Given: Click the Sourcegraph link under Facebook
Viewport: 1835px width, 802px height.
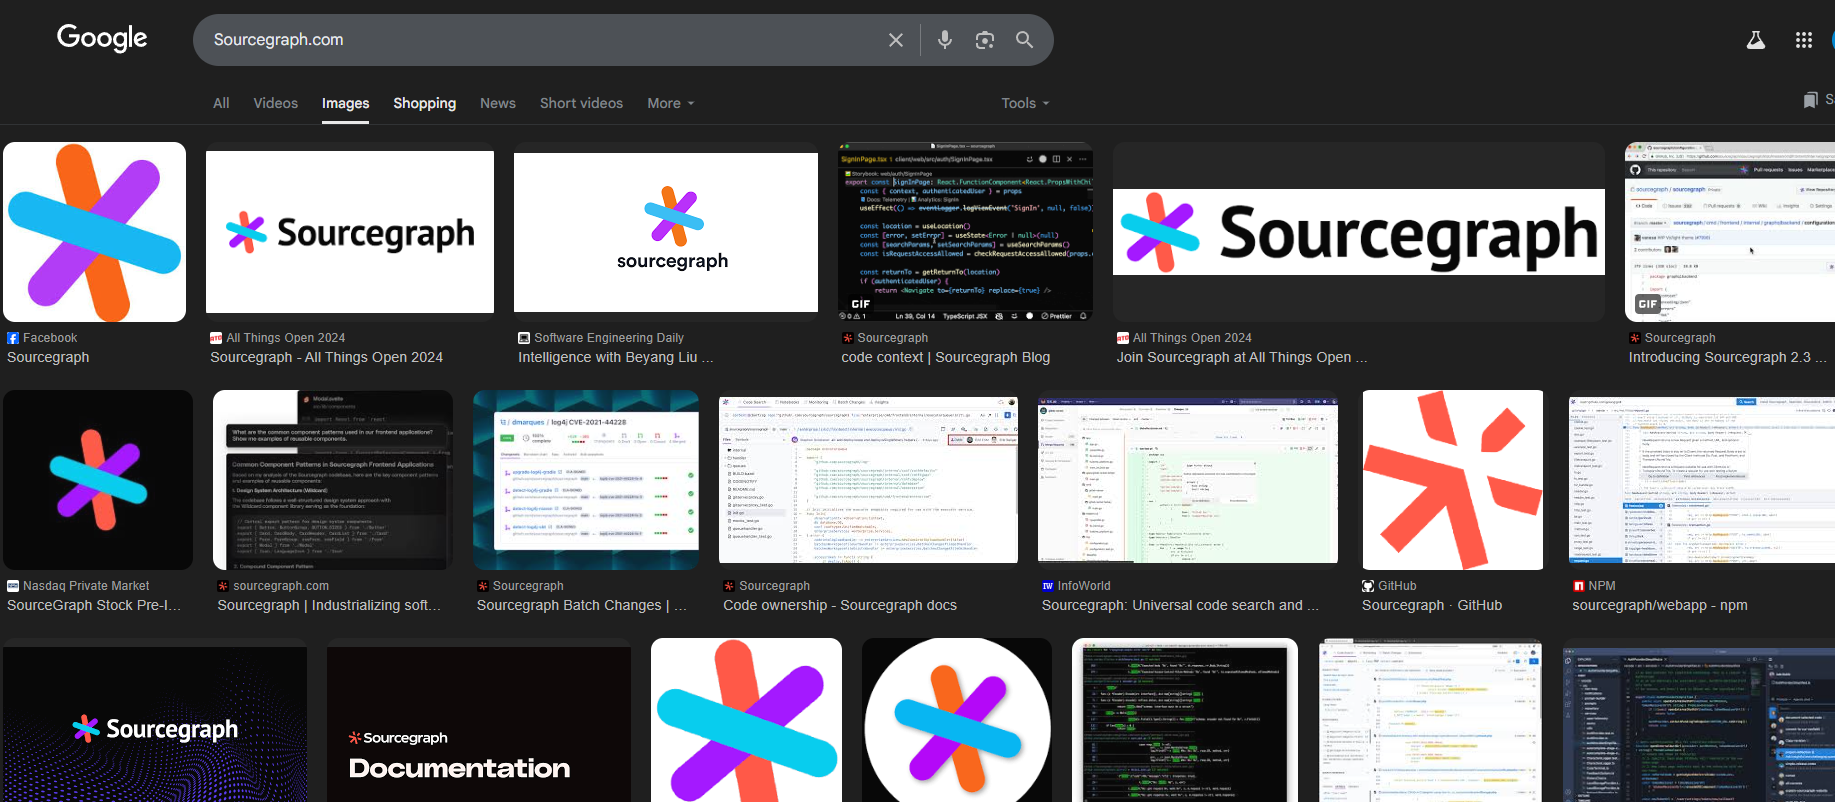Looking at the screenshot, I should click(x=48, y=358).
